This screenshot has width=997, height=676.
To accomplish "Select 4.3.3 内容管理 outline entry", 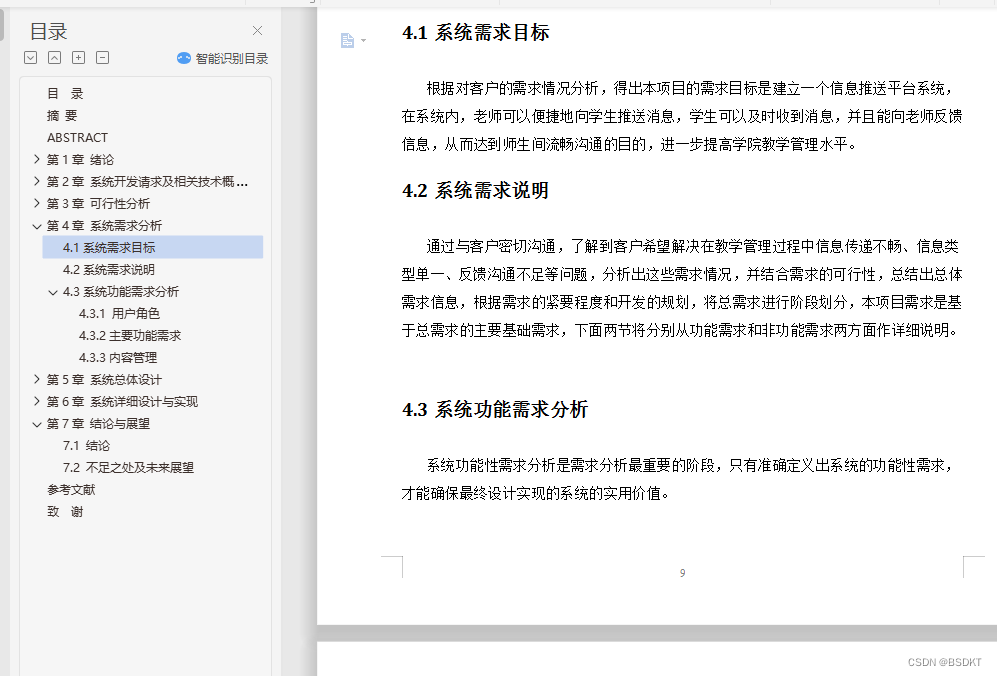I will click(x=118, y=357).
